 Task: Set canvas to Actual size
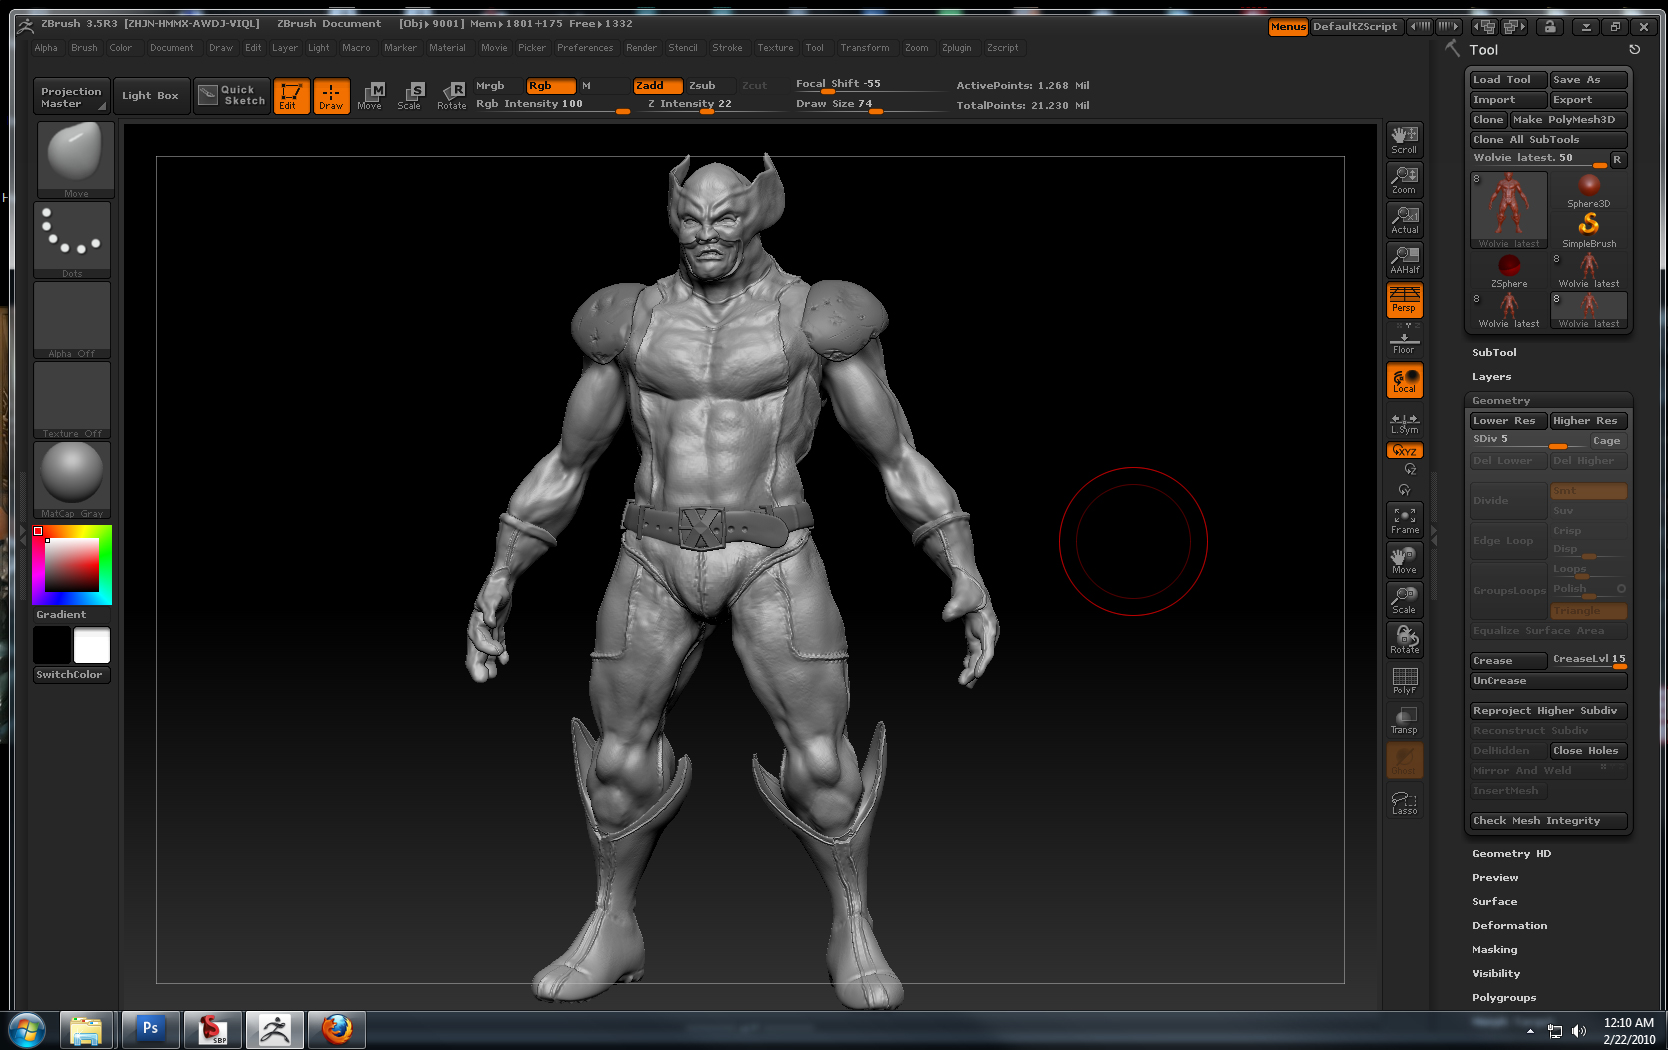click(1404, 220)
